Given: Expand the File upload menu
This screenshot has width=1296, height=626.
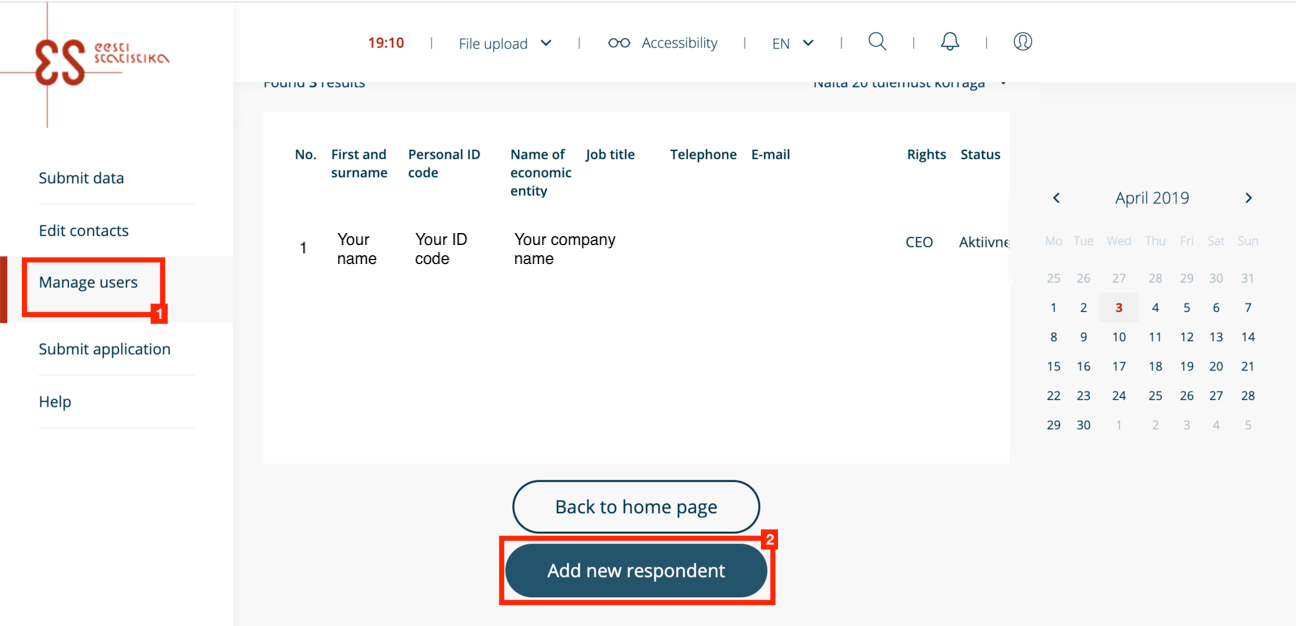Looking at the screenshot, I should (503, 42).
